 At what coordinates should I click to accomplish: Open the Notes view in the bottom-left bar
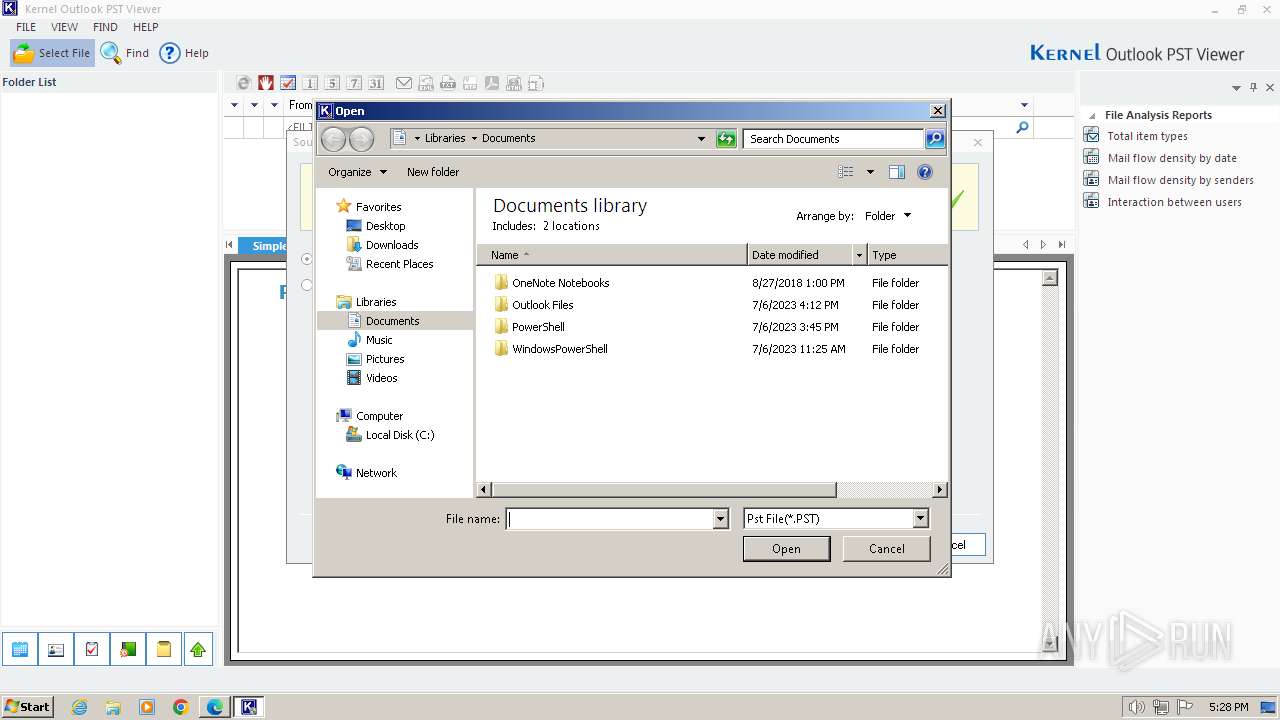coord(163,649)
